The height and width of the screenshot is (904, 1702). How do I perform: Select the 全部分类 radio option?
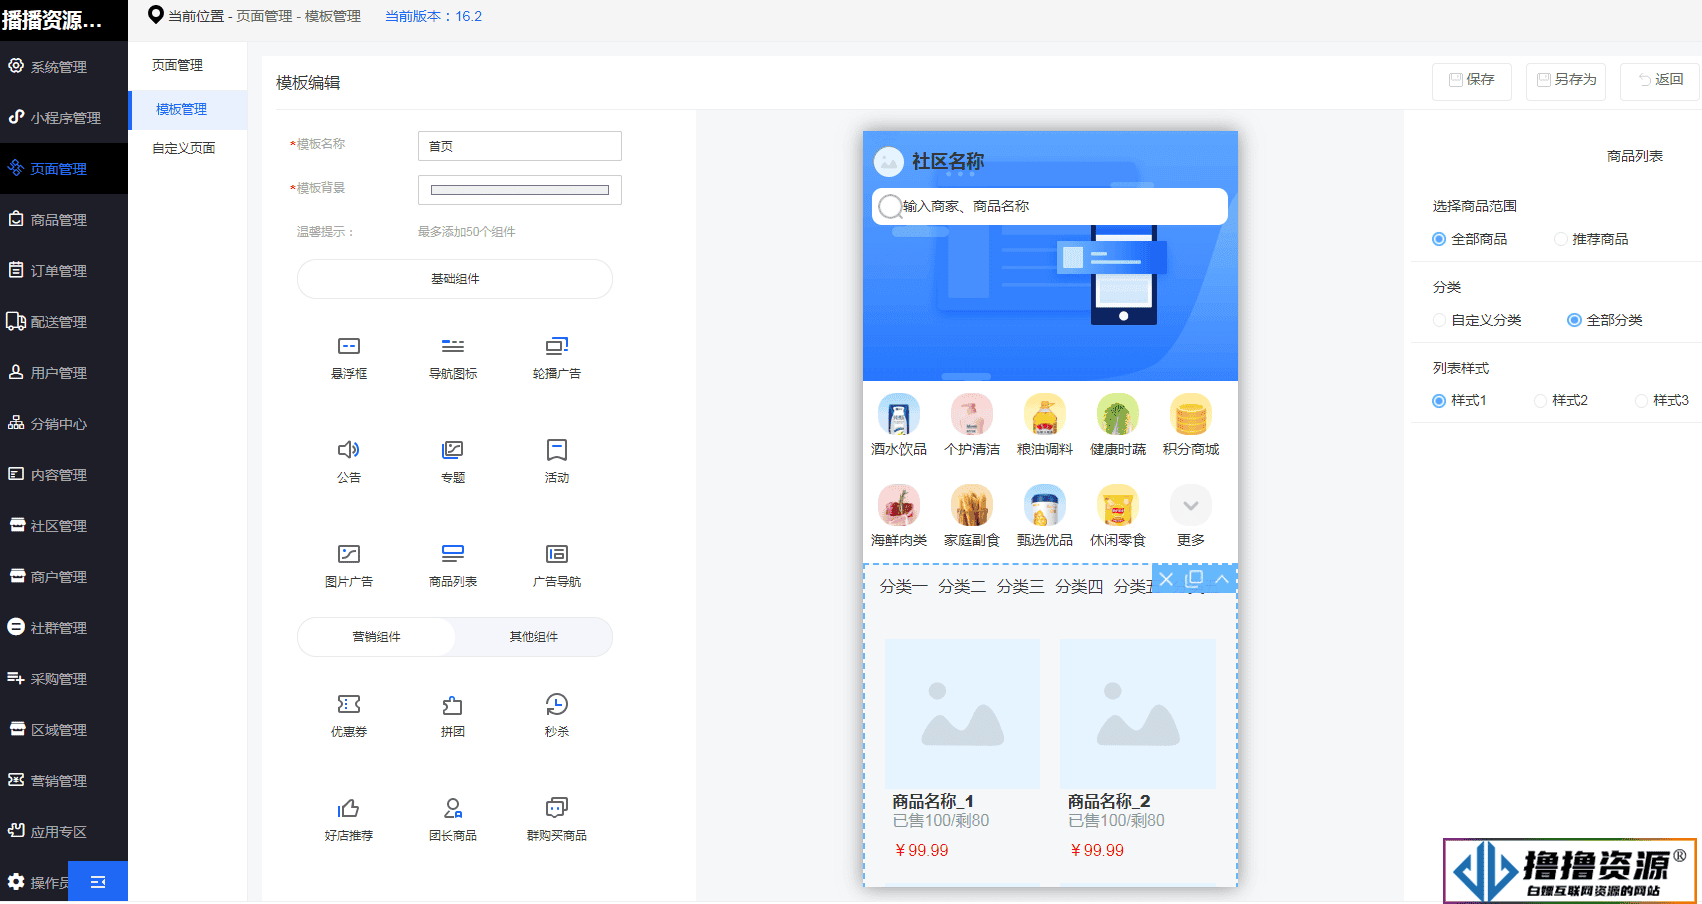(x=1574, y=320)
